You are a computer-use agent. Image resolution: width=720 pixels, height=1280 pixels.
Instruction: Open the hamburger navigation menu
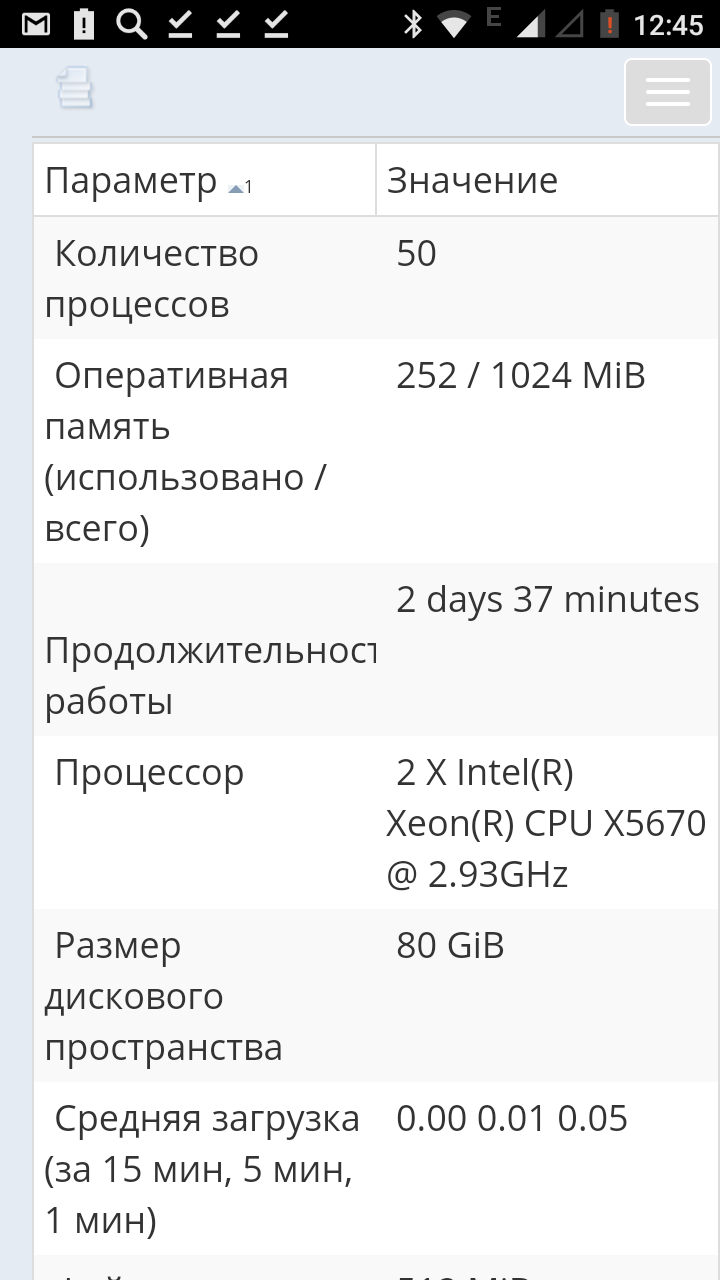coord(667,92)
